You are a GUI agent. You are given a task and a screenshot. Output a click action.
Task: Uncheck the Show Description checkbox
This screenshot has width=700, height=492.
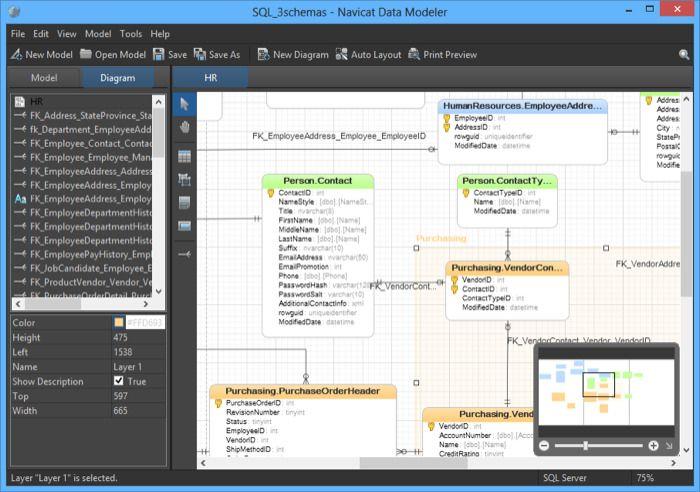[x=119, y=381]
